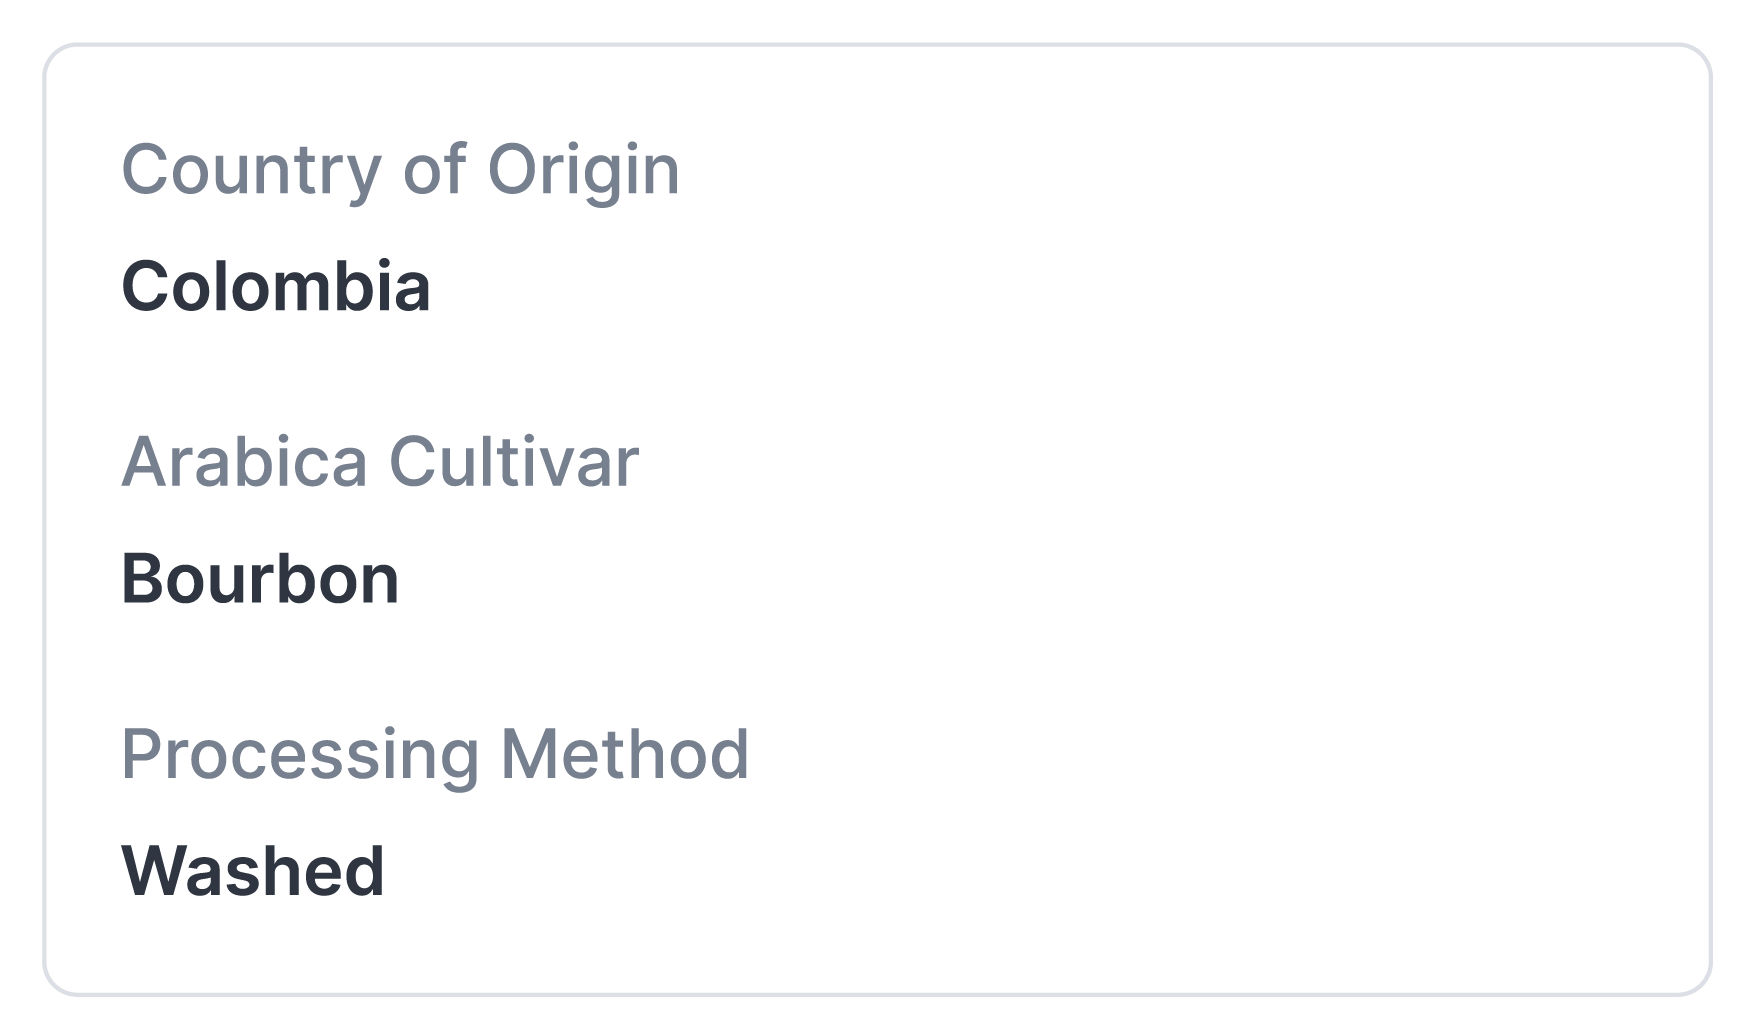The width and height of the screenshot is (1755, 1035).
Task: Click the Country of Origin label
Action: 400,170
